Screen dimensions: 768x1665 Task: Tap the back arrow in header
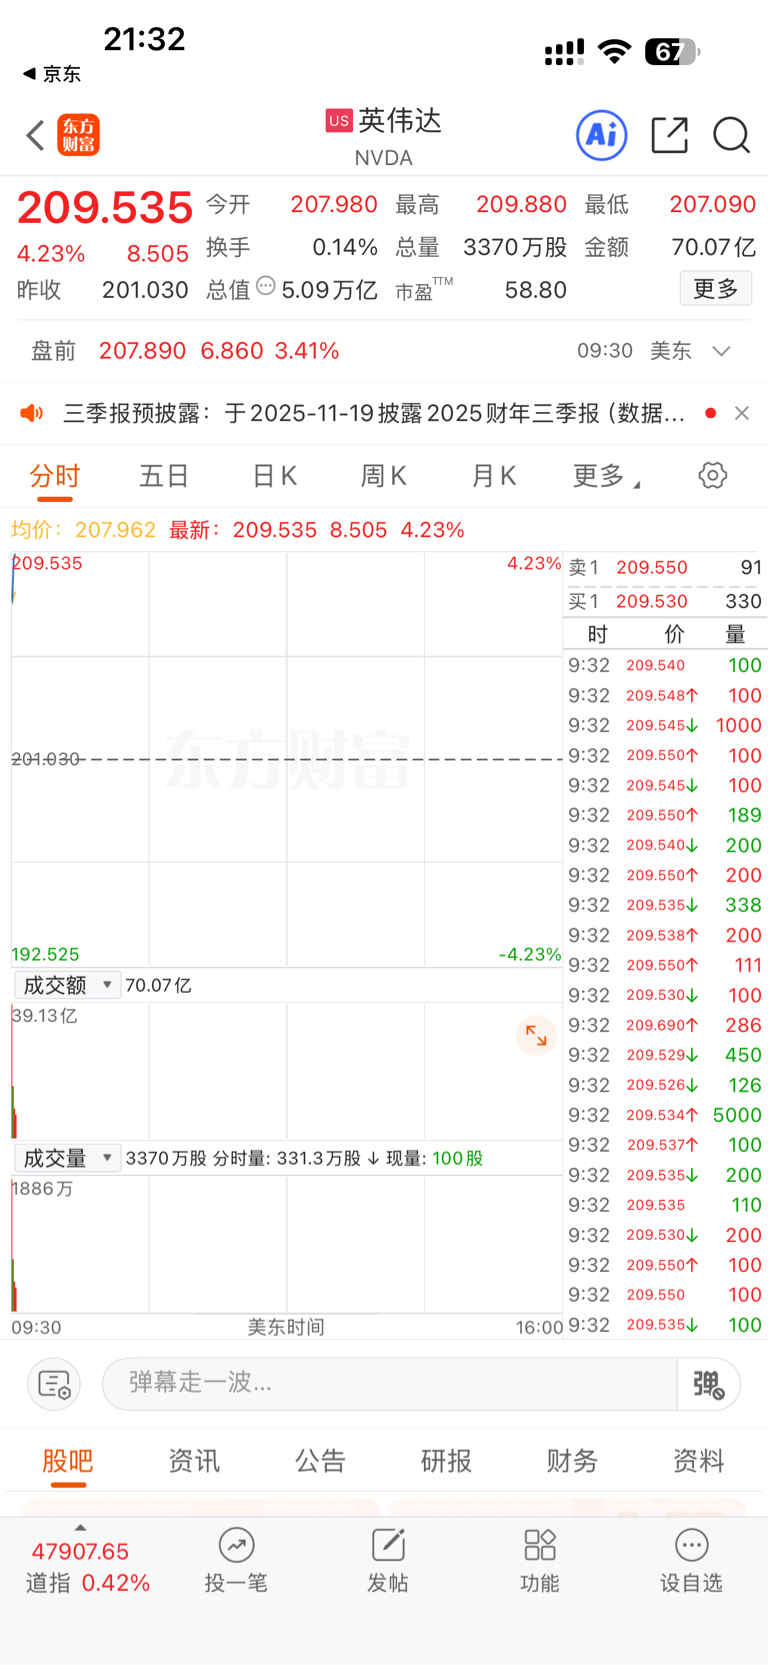[x=36, y=135]
